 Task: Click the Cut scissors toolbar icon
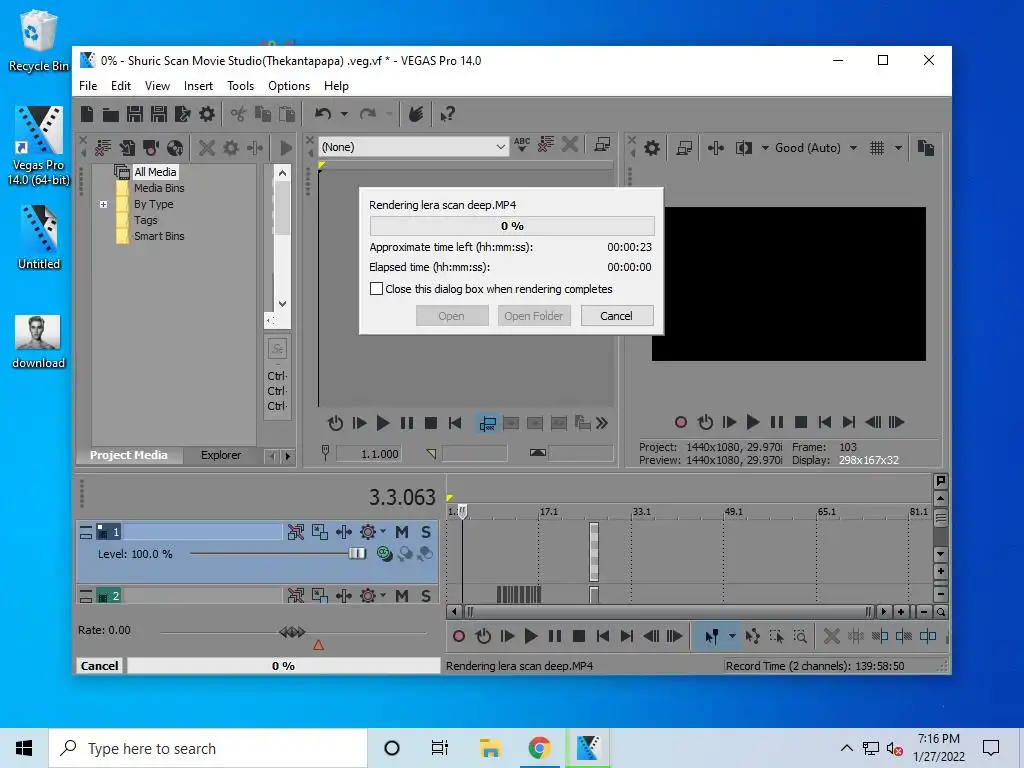238,114
